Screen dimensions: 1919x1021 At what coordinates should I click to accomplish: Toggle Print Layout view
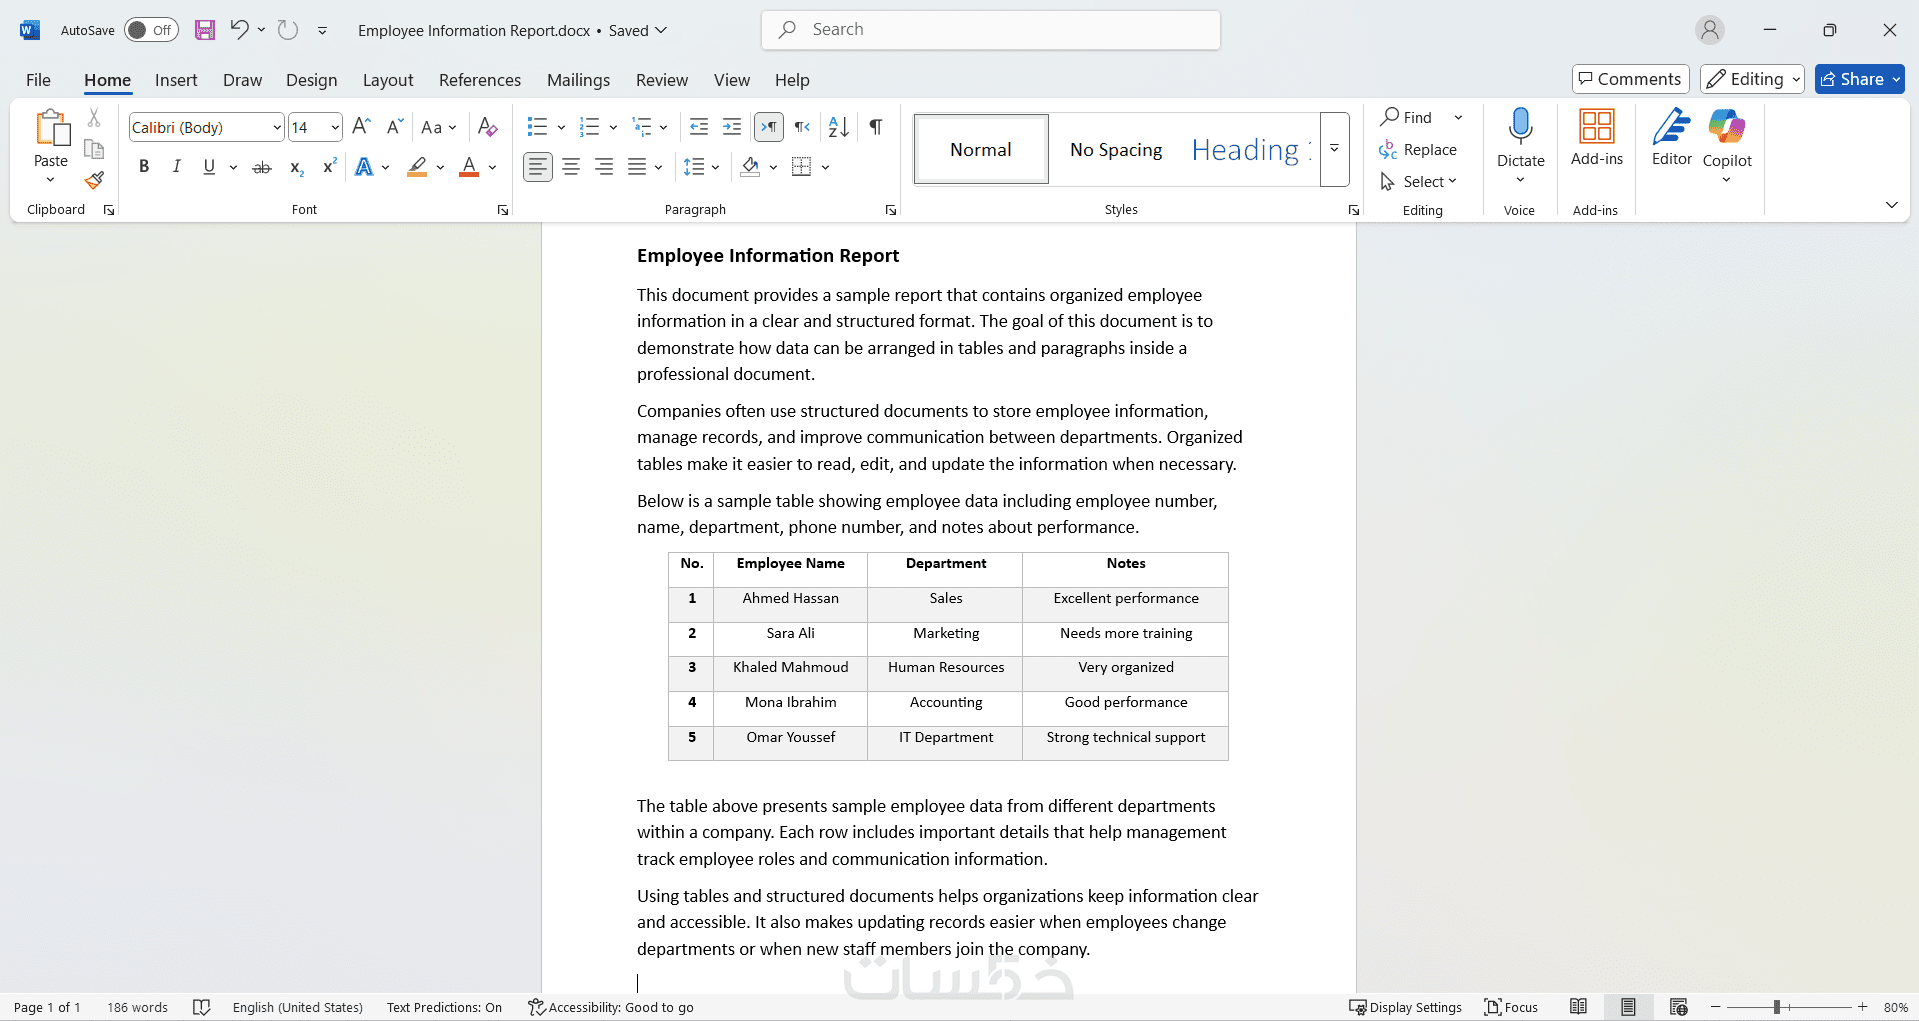[1629, 1007]
